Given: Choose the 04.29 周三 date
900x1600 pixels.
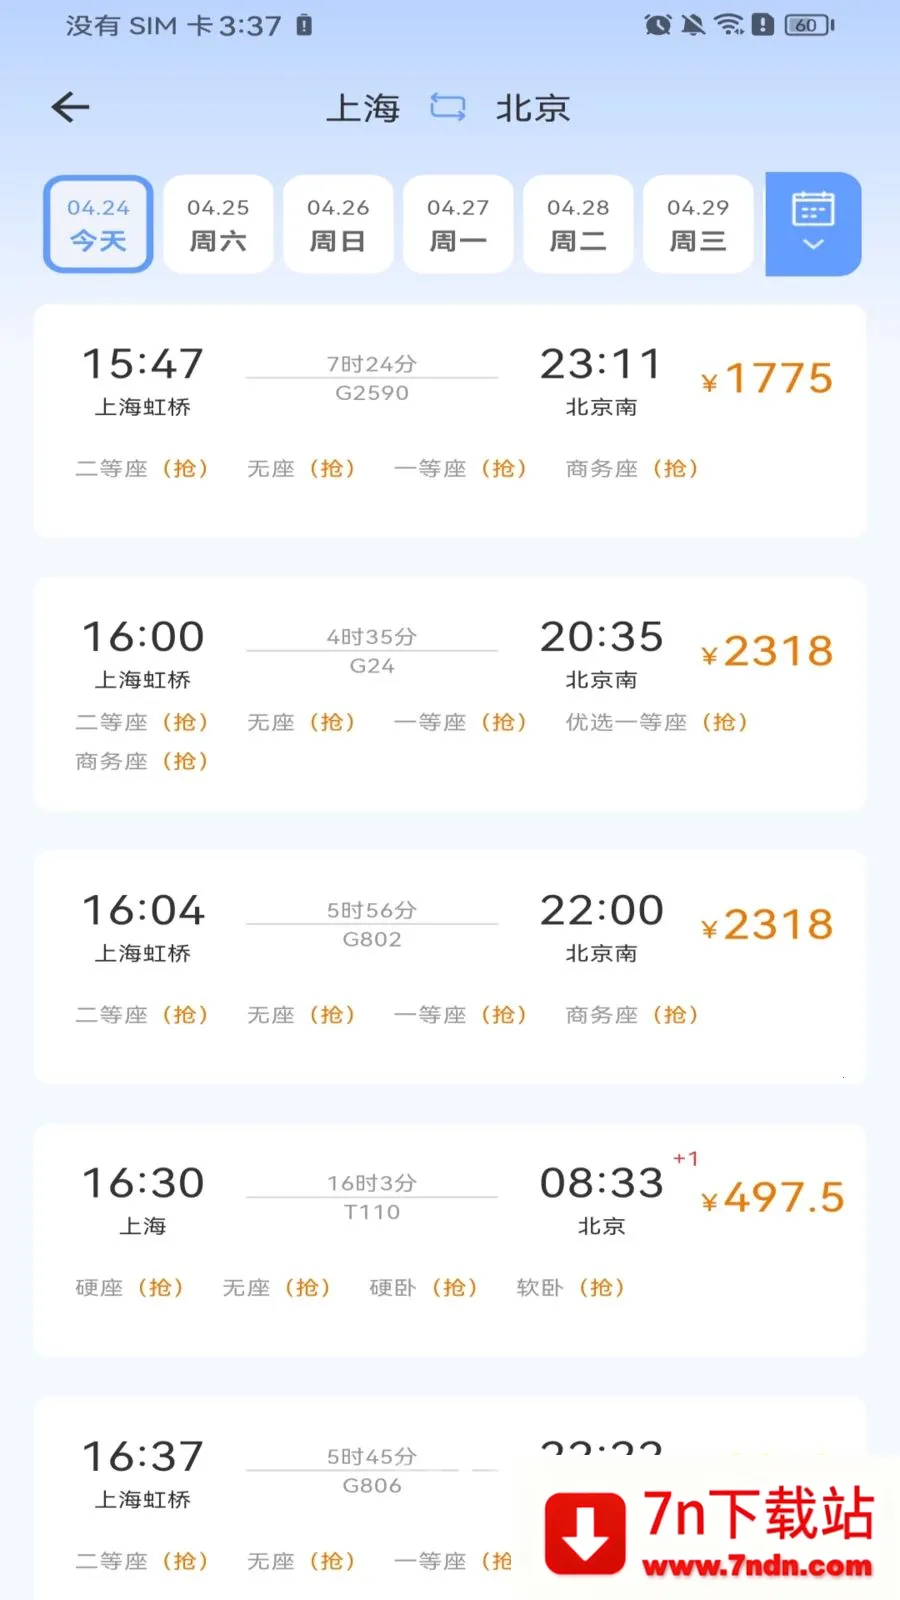Looking at the screenshot, I should [698, 224].
